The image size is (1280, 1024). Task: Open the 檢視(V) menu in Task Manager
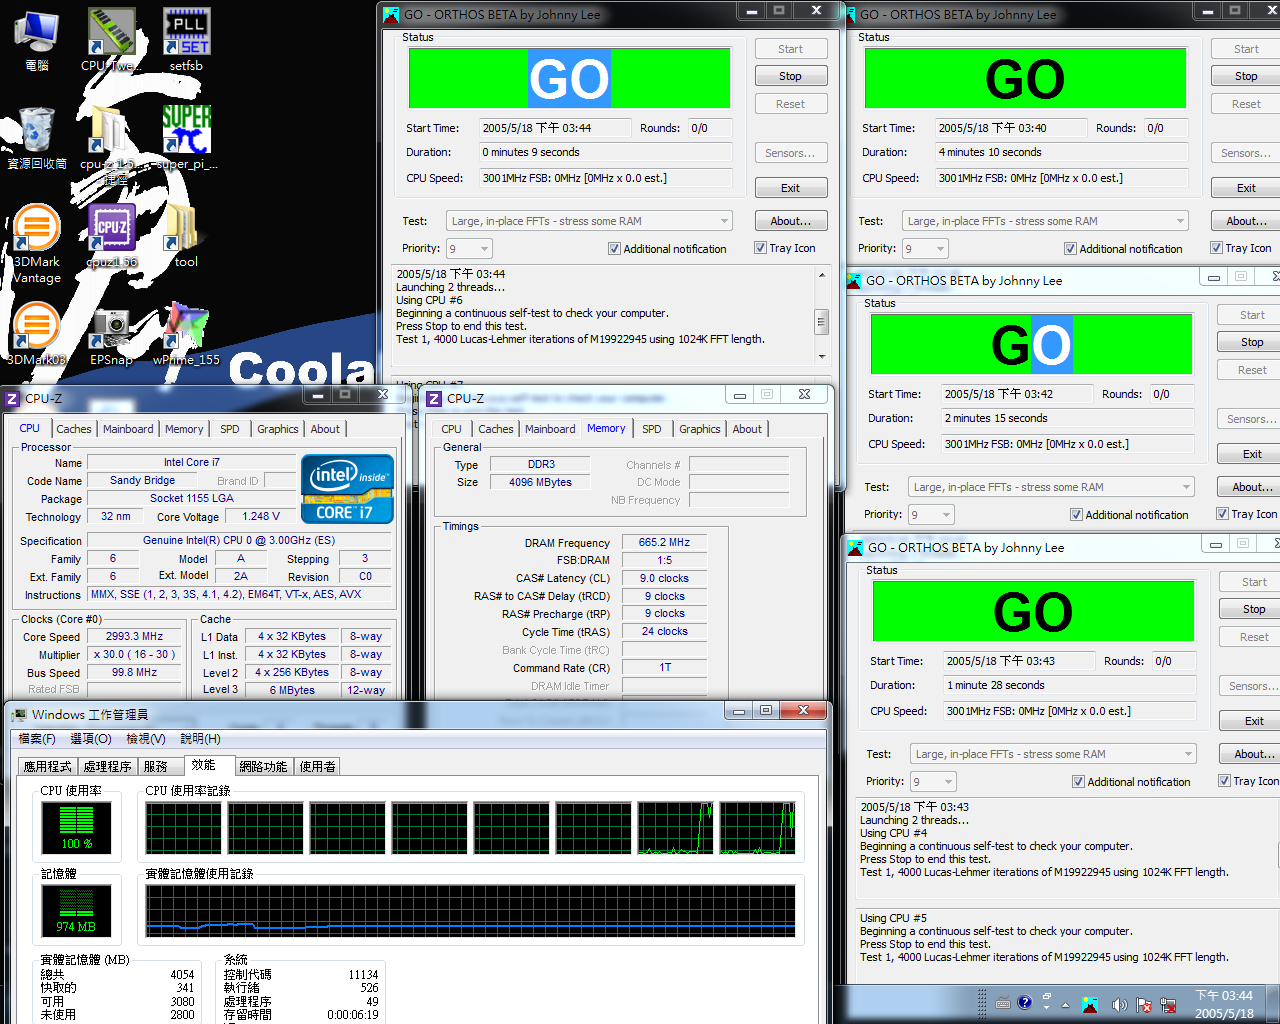click(146, 739)
